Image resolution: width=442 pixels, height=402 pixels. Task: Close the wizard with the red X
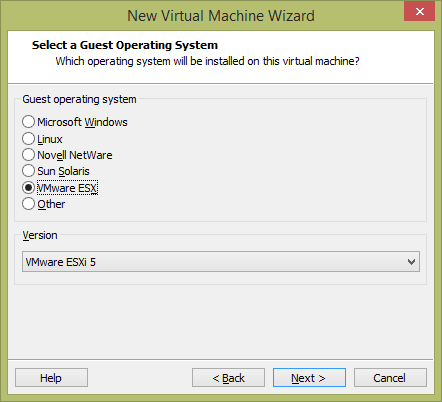tap(419, 11)
